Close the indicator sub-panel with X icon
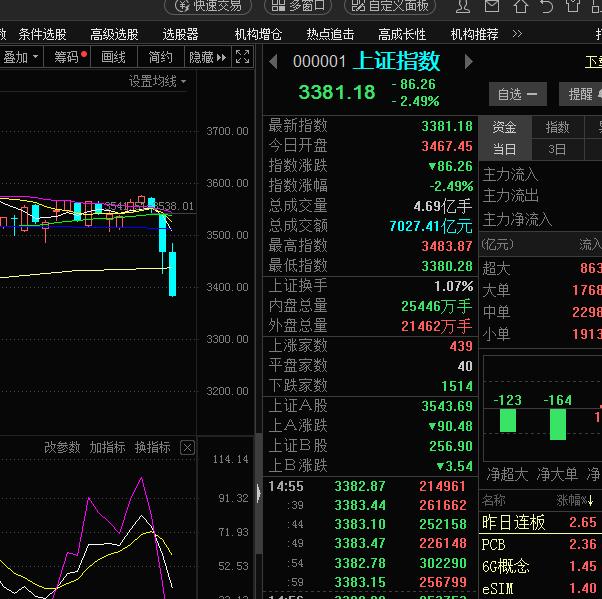The width and height of the screenshot is (602, 599). pyautogui.click(x=187, y=448)
